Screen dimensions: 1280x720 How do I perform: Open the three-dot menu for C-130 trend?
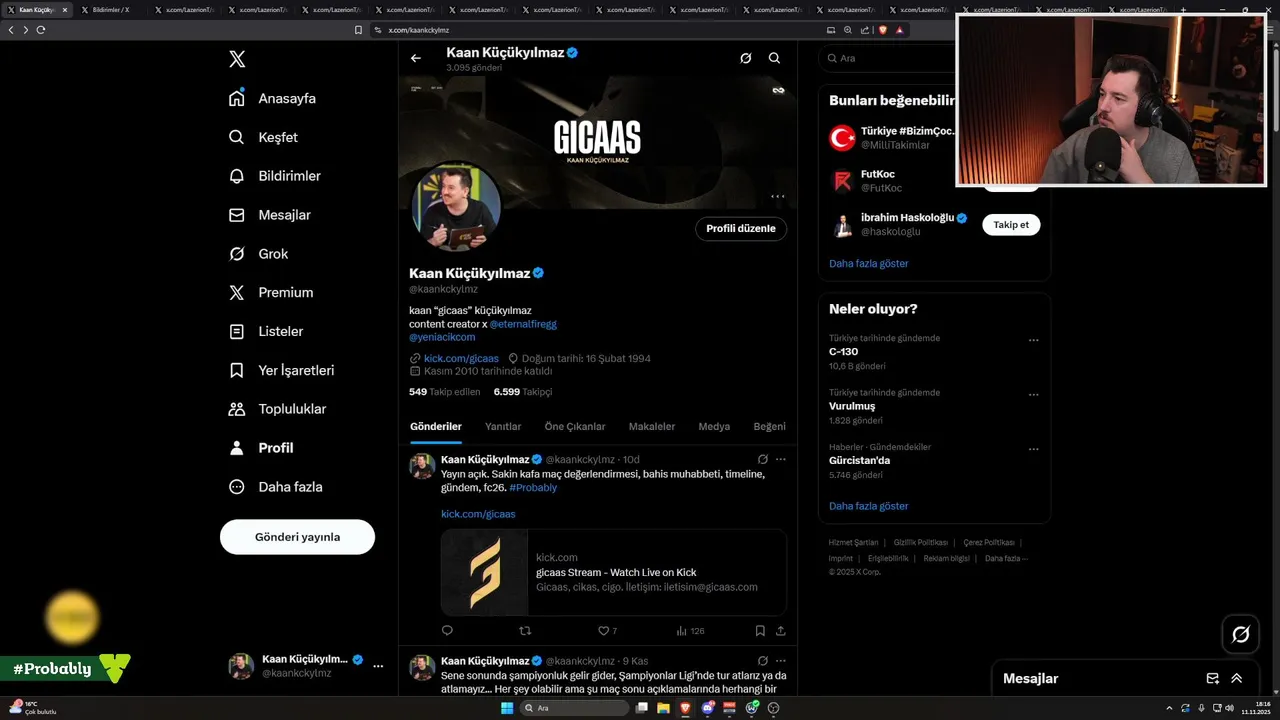pyautogui.click(x=1034, y=340)
